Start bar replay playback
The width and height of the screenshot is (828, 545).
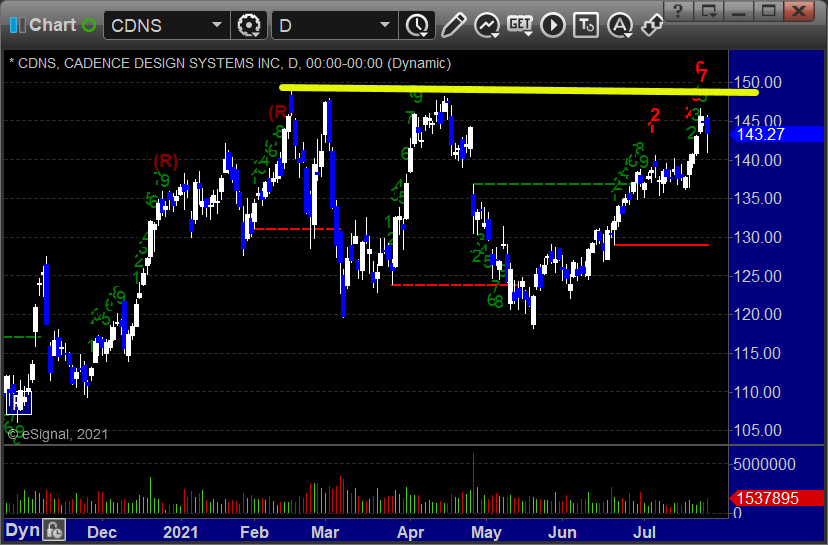pos(553,25)
